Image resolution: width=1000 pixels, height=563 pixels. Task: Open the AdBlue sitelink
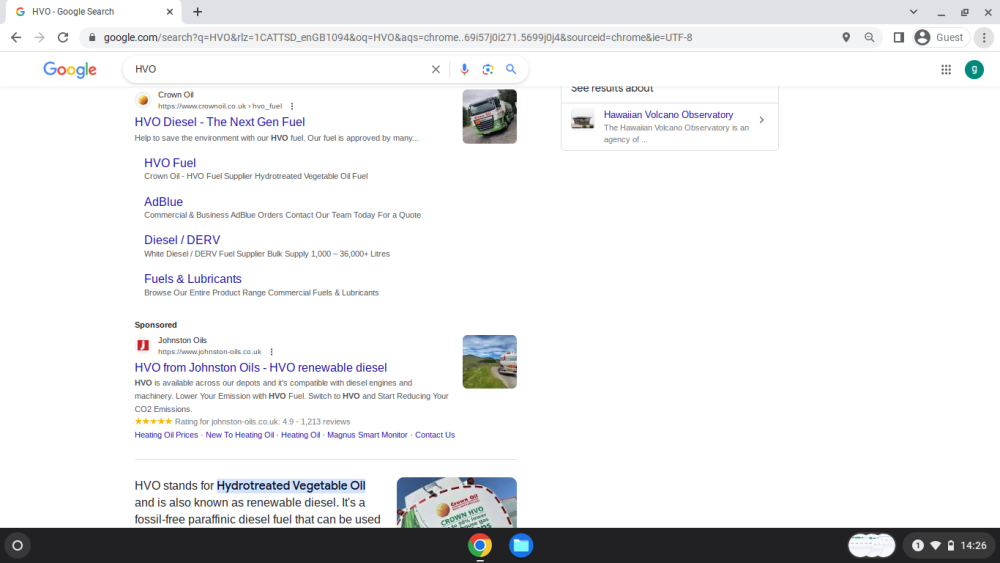(x=163, y=202)
